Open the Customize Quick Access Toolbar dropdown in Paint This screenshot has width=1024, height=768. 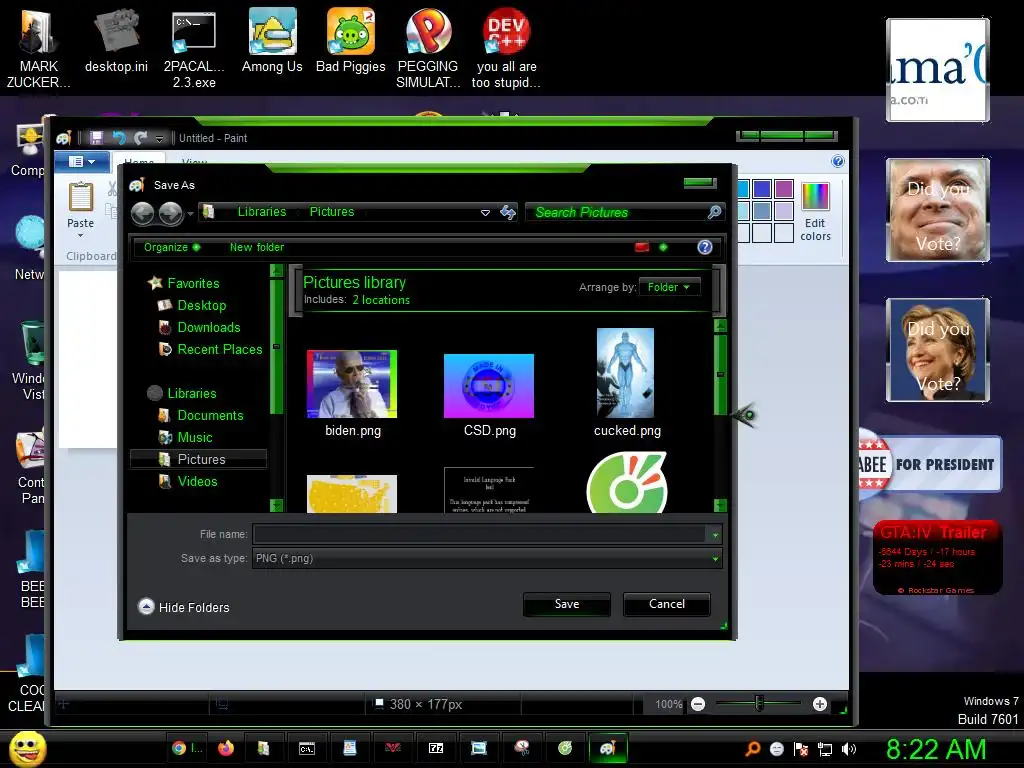[x=159, y=138]
